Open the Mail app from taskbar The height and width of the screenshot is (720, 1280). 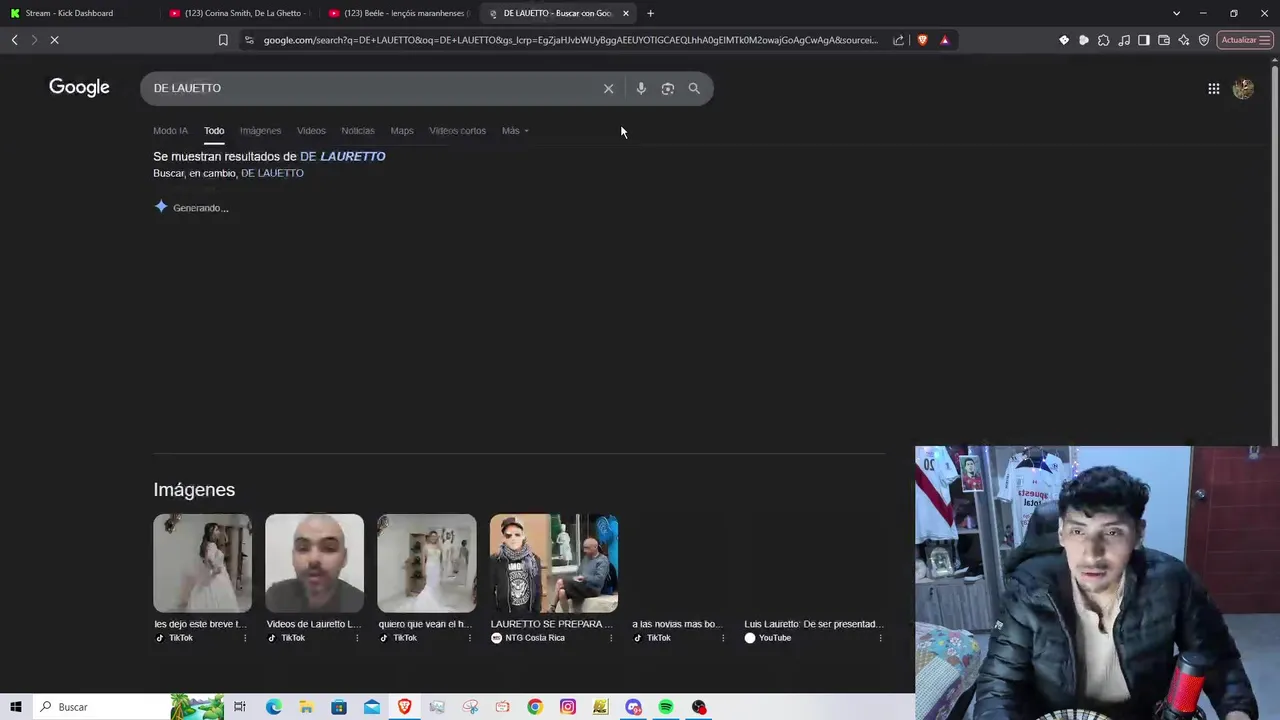pyautogui.click(x=372, y=707)
